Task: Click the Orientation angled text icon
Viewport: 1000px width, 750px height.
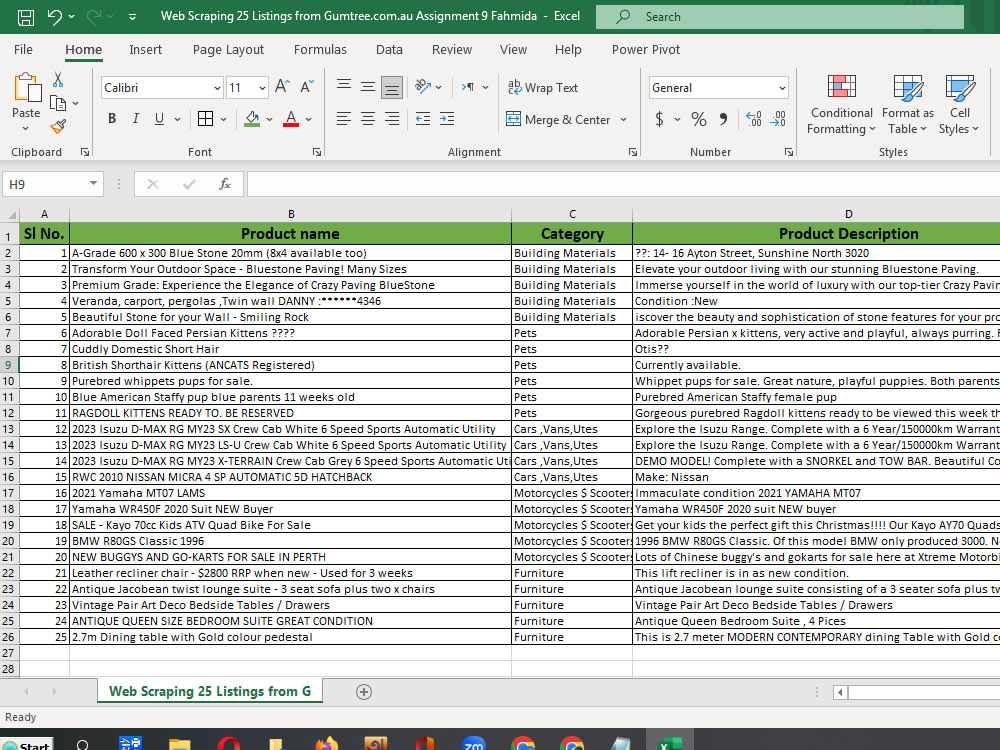Action: pos(423,87)
